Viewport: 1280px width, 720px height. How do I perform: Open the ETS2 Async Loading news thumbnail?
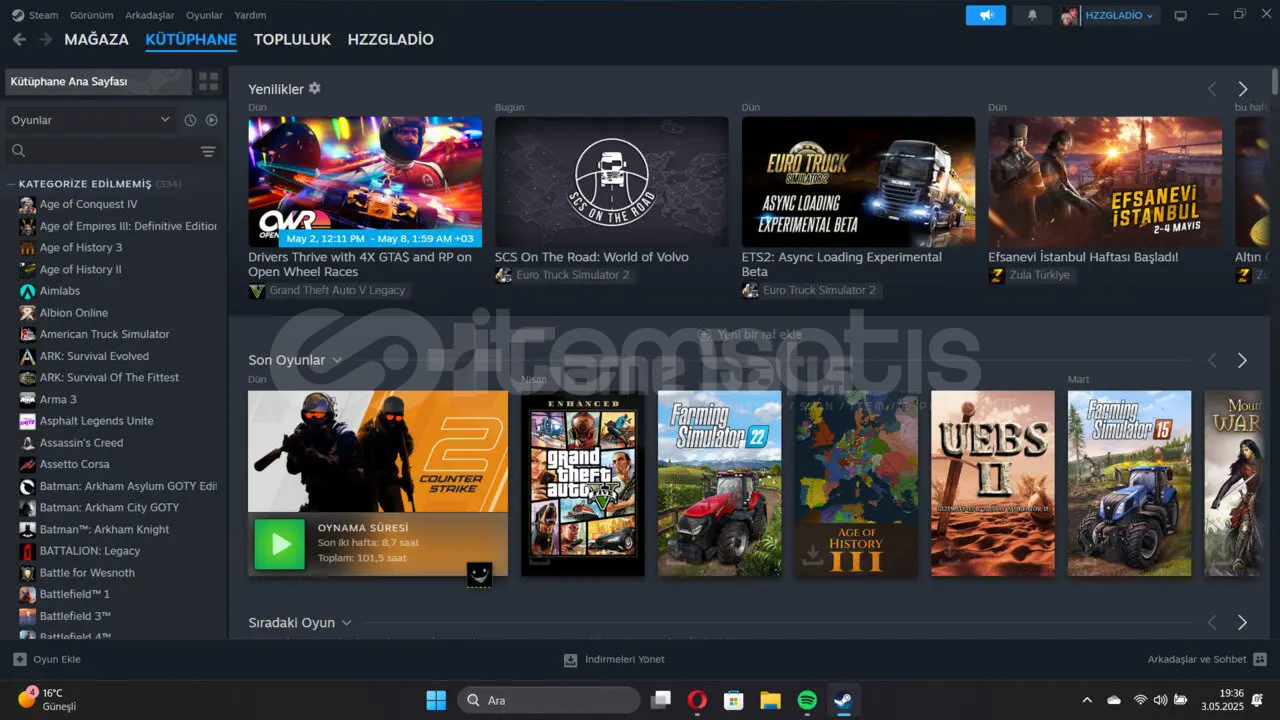point(858,182)
